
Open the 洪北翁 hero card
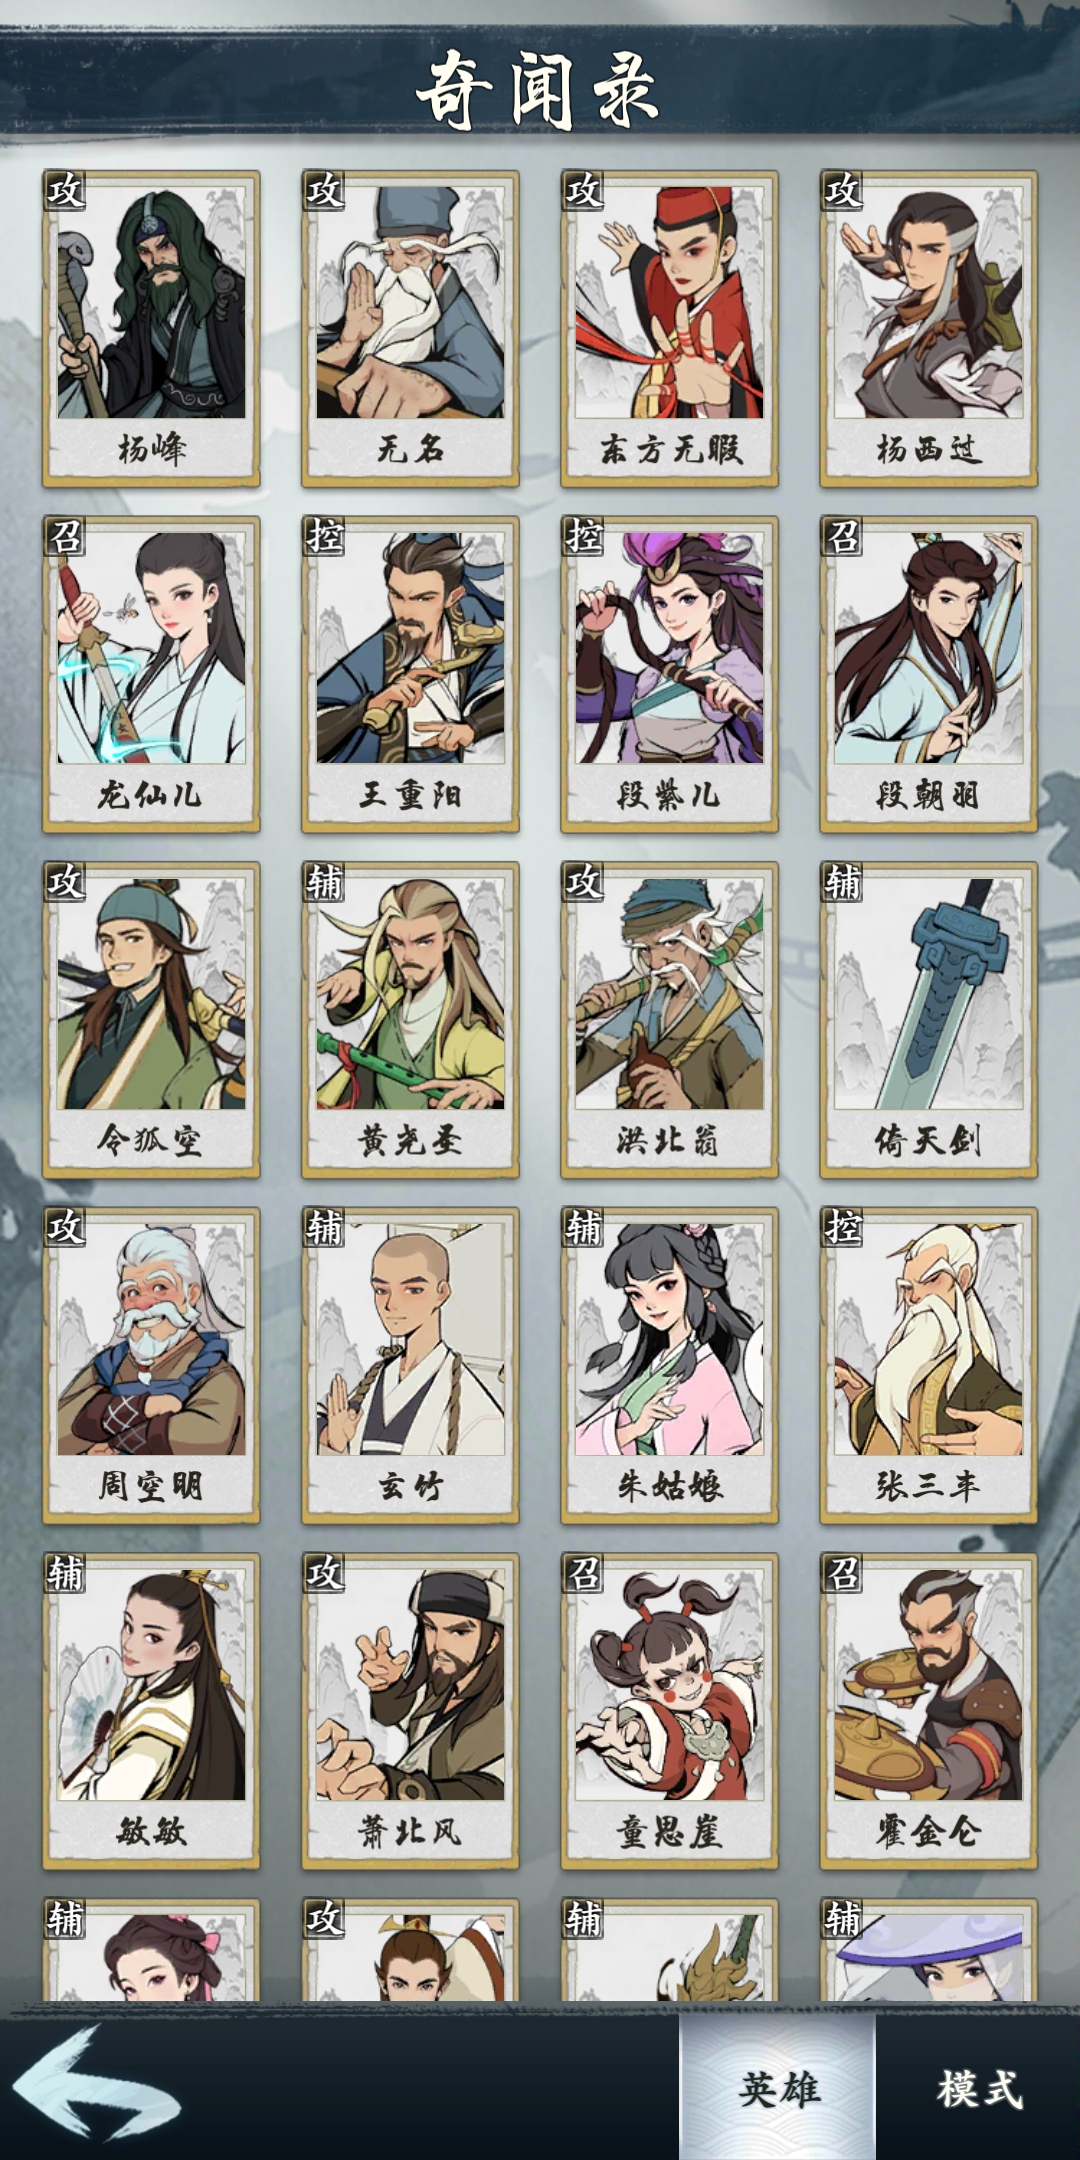[x=669, y=1020]
